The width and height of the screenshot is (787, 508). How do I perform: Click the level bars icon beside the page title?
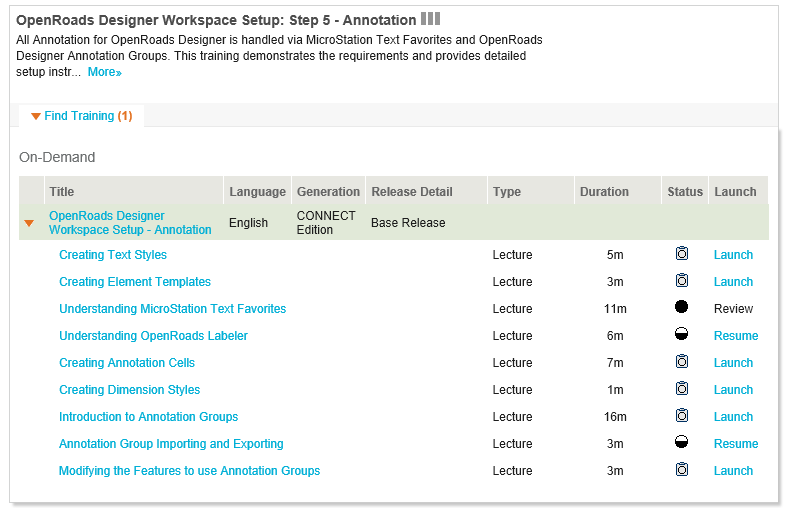430,19
